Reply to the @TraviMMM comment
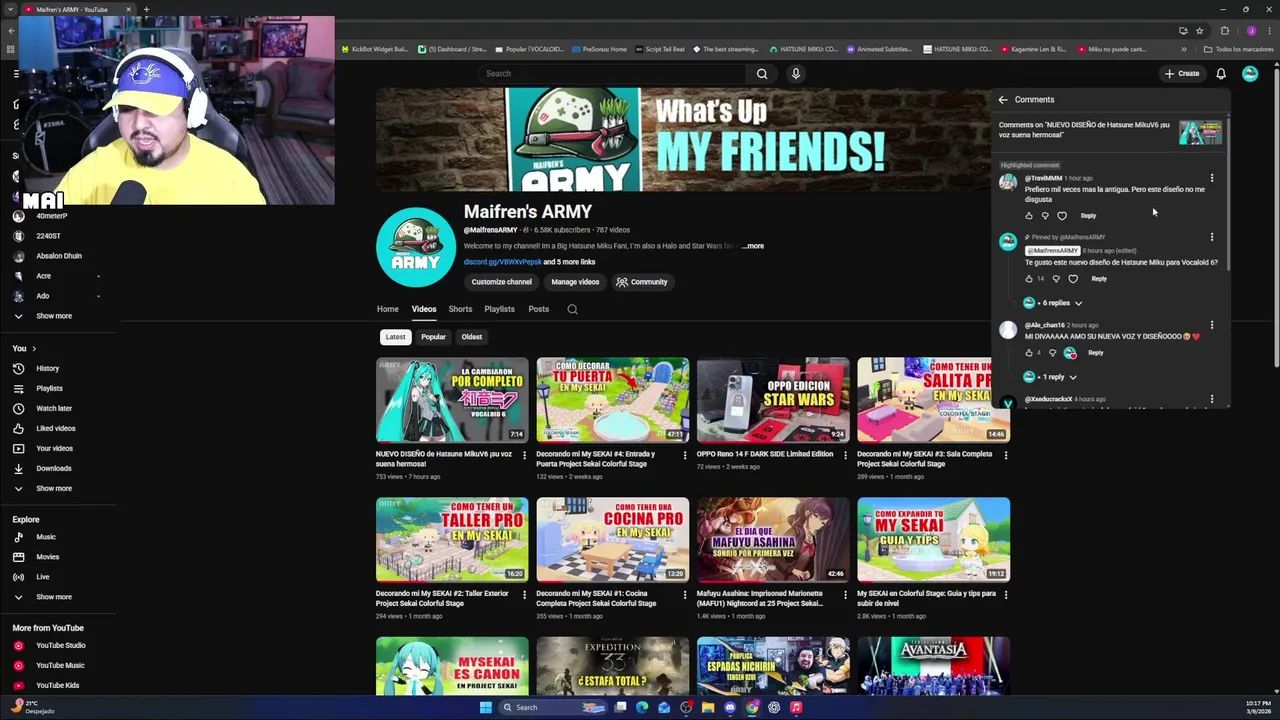 coord(1088,216)
